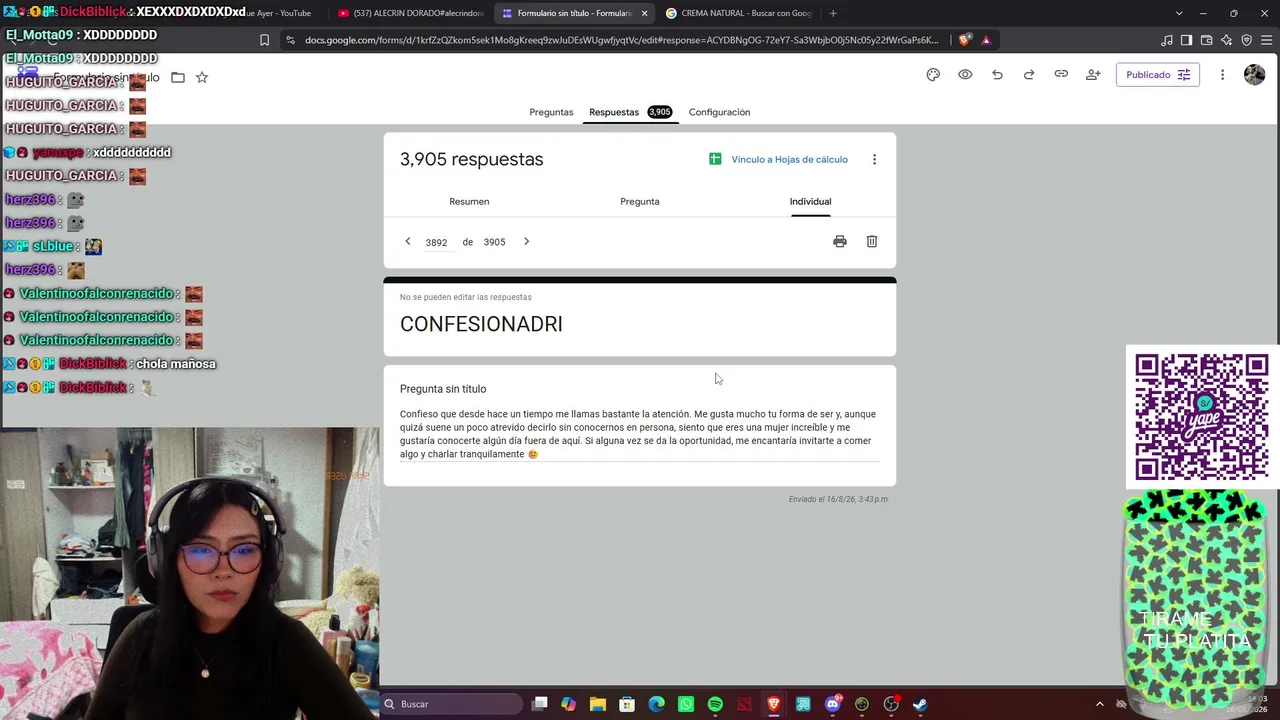Redo the last form change
The image size is (1280, 720).
coord(1029,75)
